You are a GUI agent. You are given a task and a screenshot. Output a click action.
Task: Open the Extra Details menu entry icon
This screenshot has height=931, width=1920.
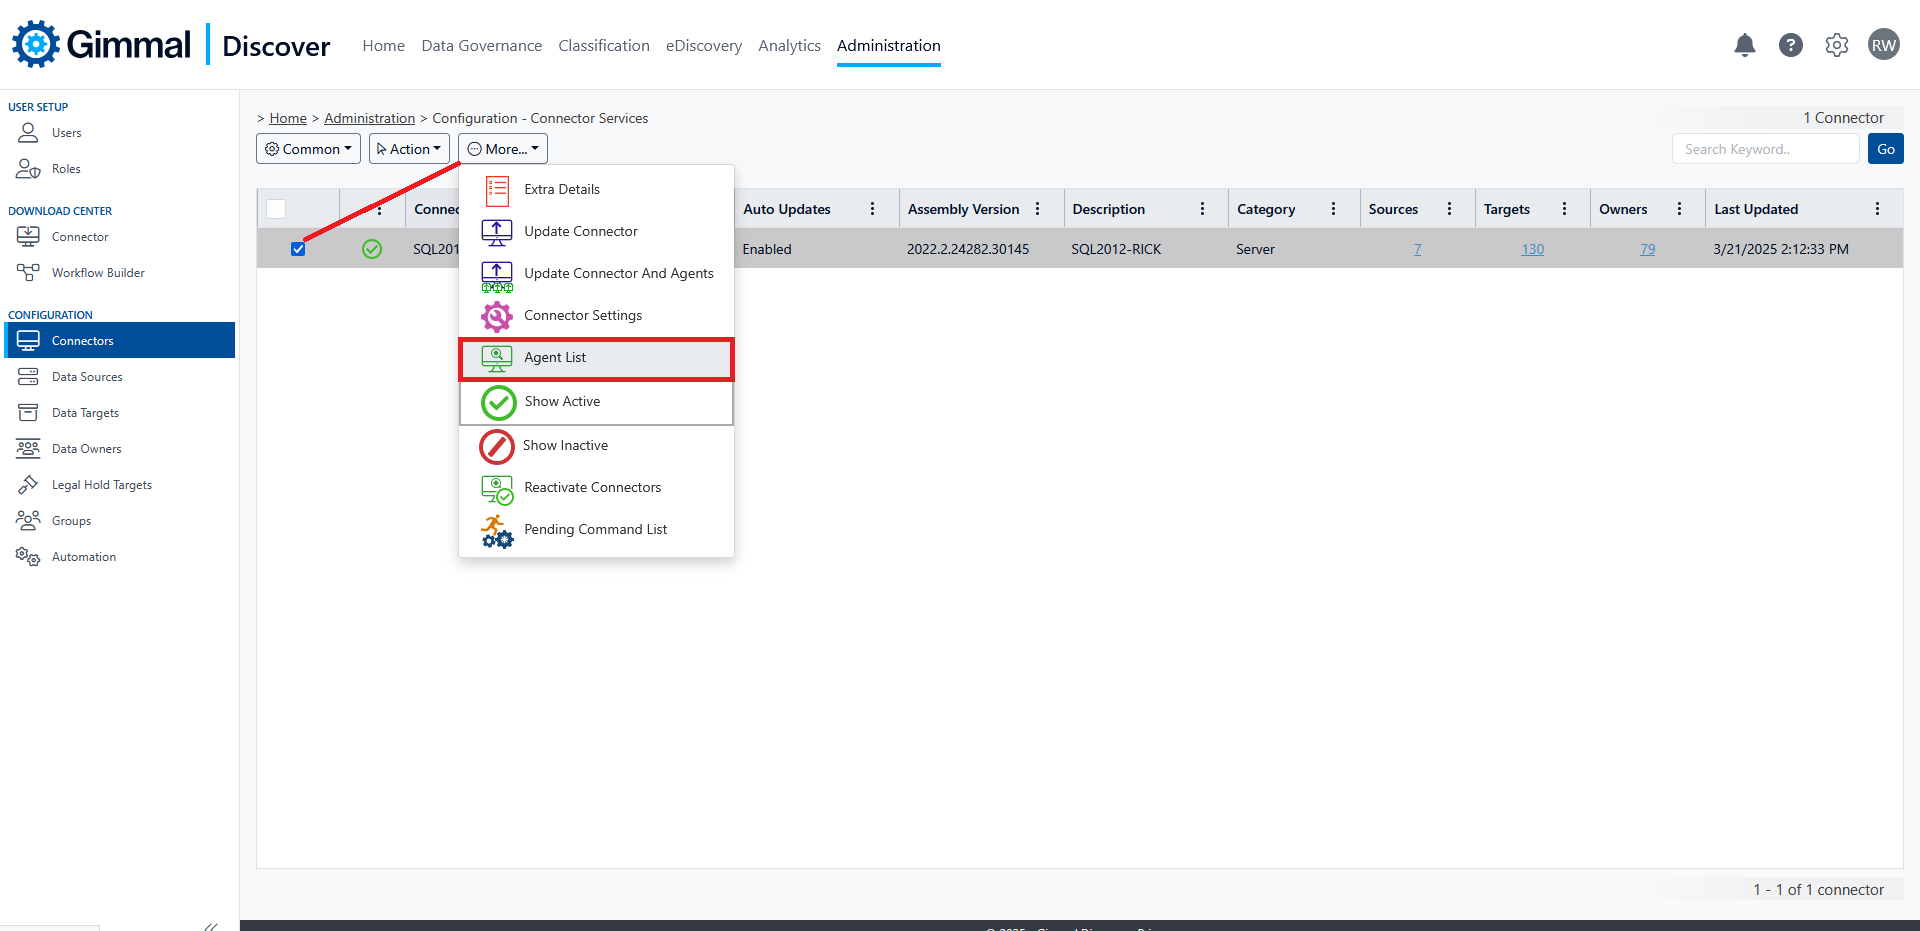(497, 190)
